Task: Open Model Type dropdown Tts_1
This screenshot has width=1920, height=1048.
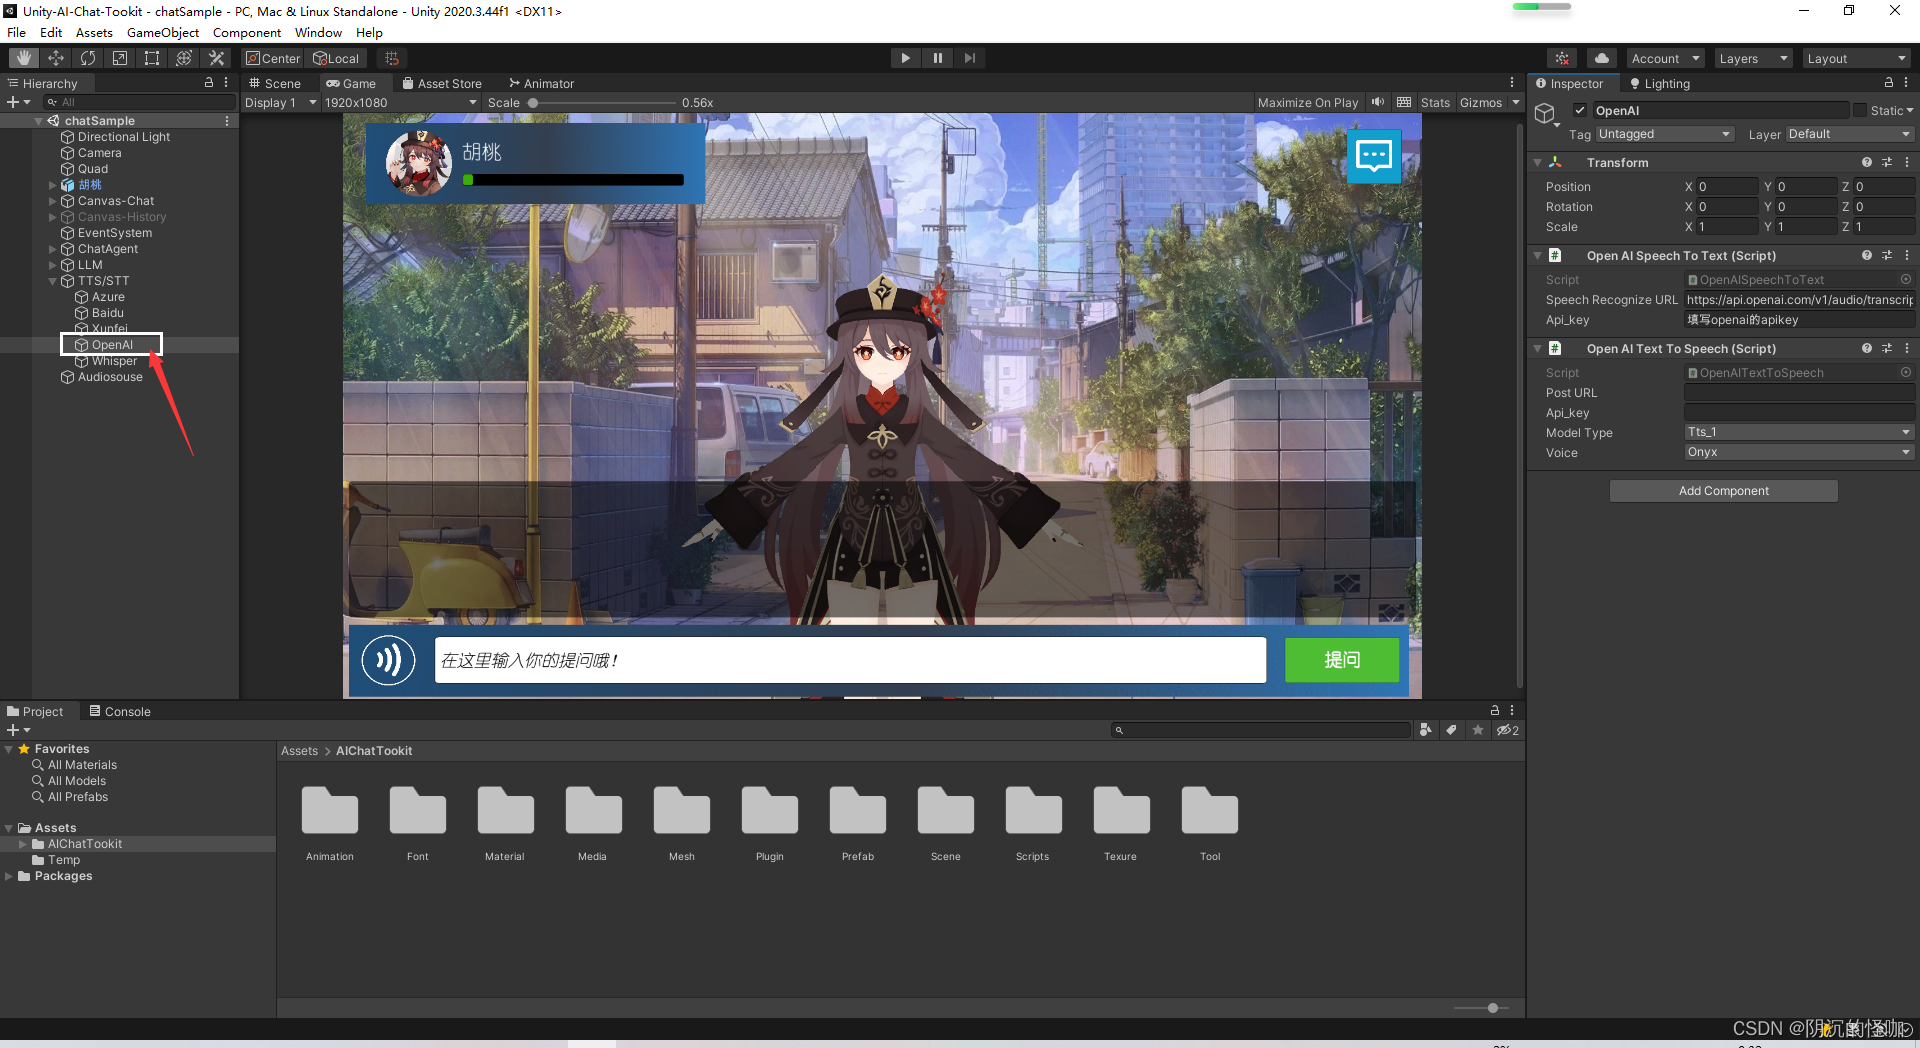Action: (x=1799, y=432)
